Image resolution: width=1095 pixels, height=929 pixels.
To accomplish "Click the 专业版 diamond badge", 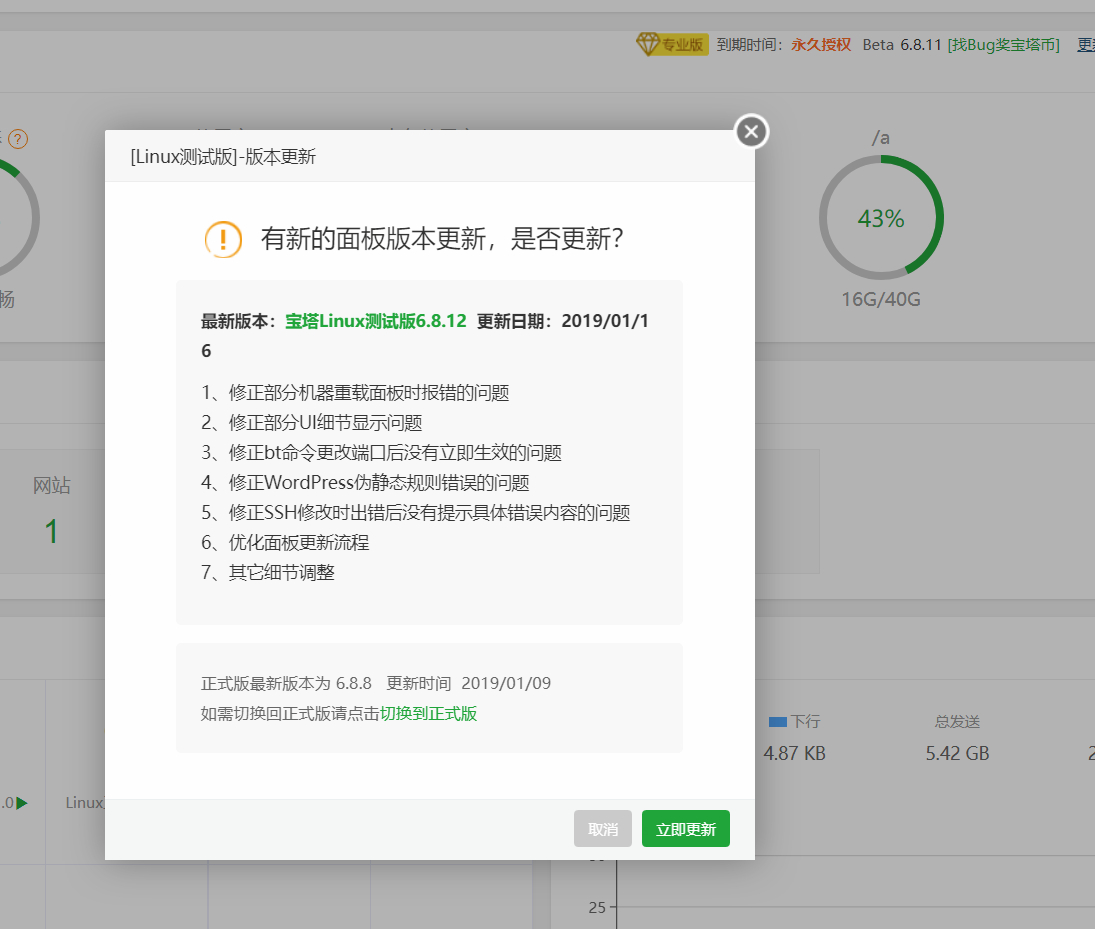I will pos(672,44).
